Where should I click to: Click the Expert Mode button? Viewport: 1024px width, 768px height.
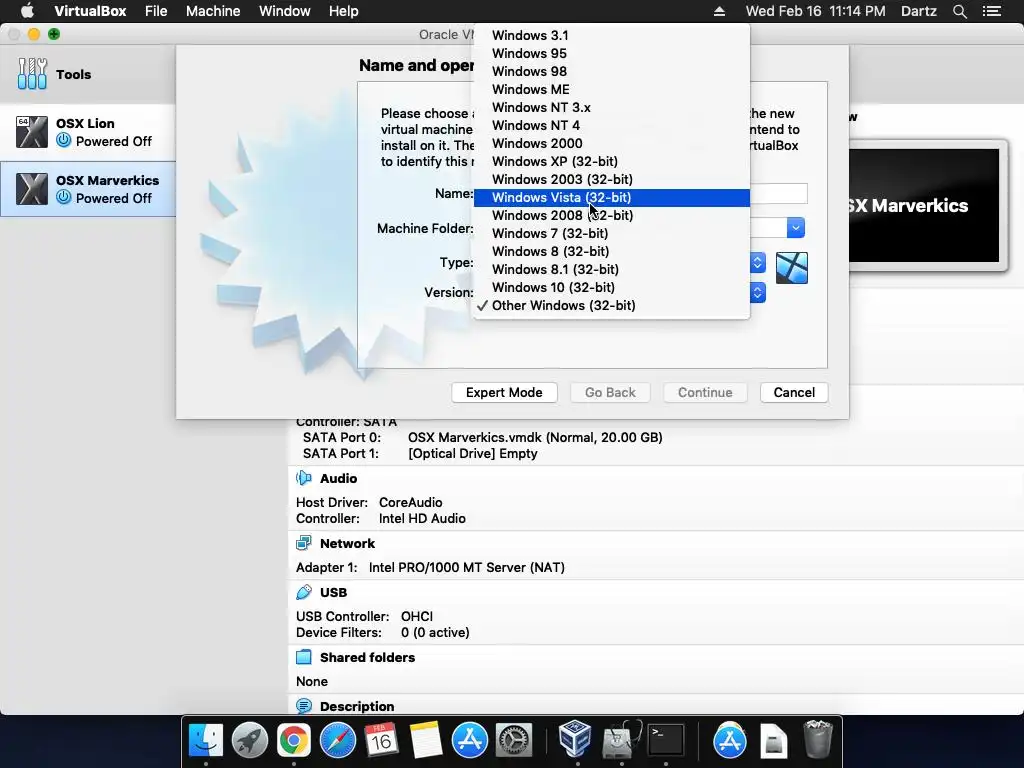point(504,392)
